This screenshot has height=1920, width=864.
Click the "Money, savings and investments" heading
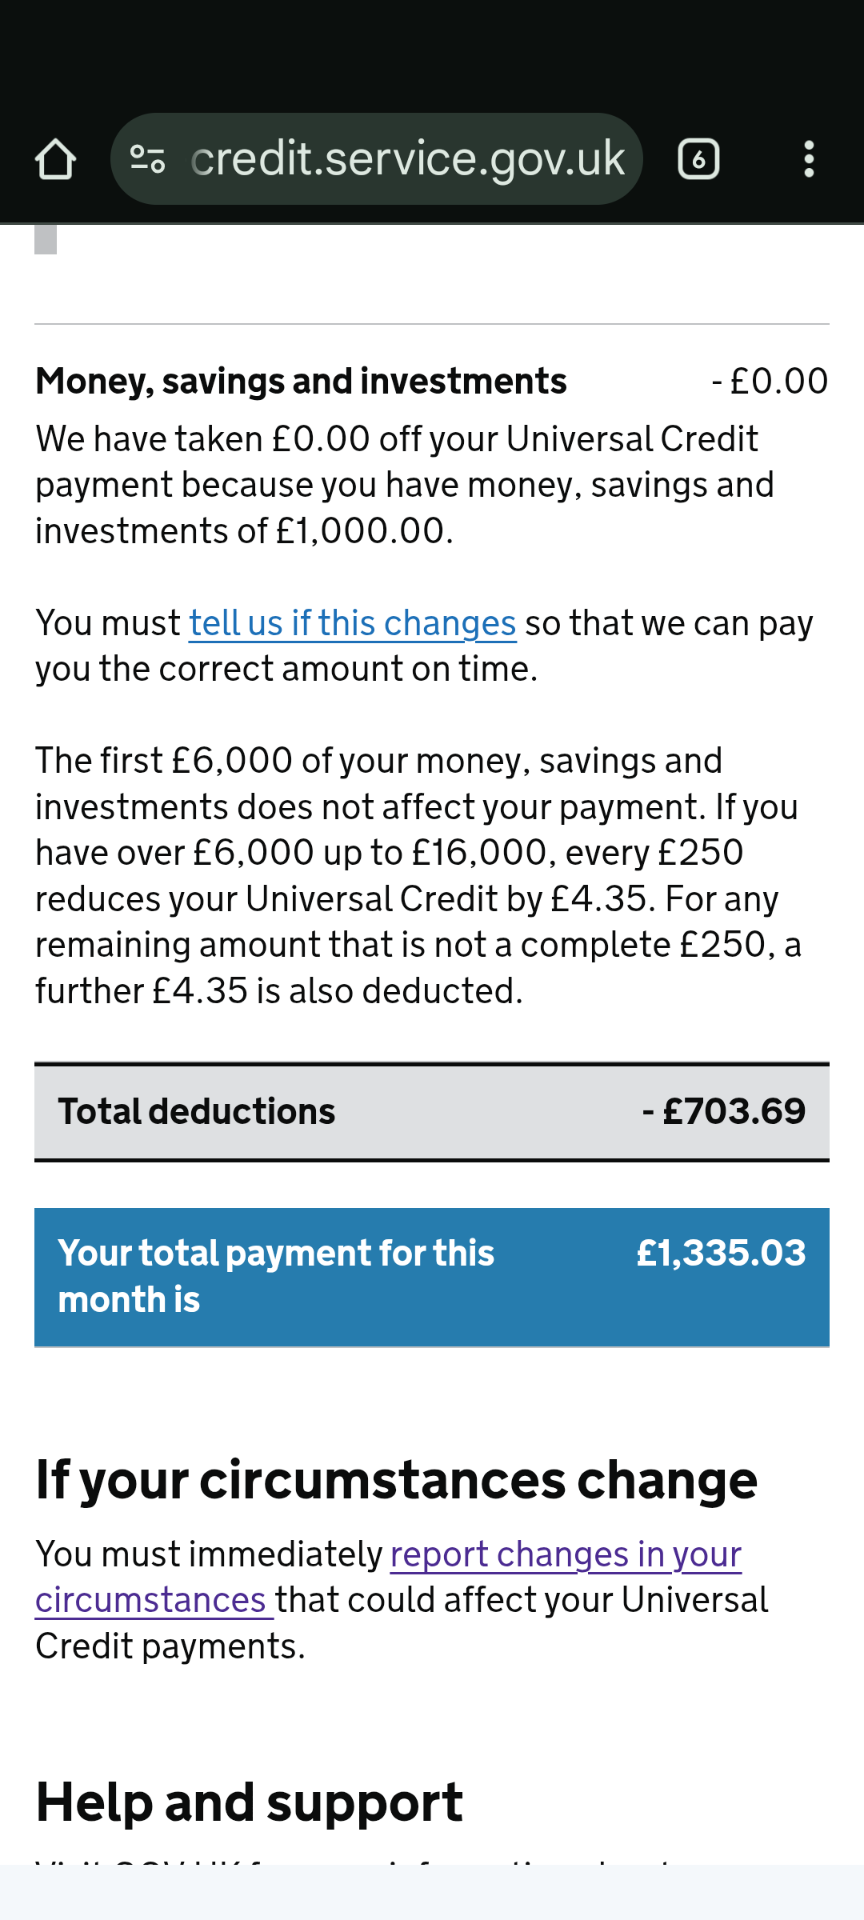301,381
